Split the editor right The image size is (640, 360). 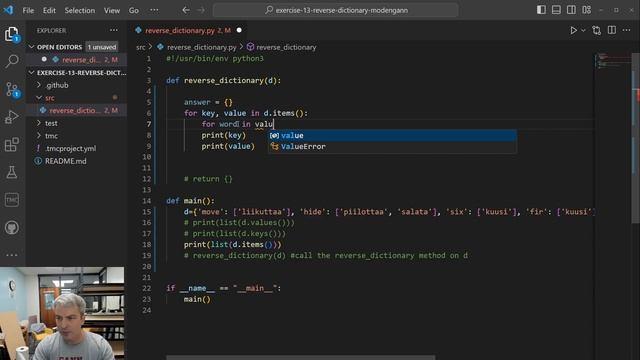tap(612, 30)
